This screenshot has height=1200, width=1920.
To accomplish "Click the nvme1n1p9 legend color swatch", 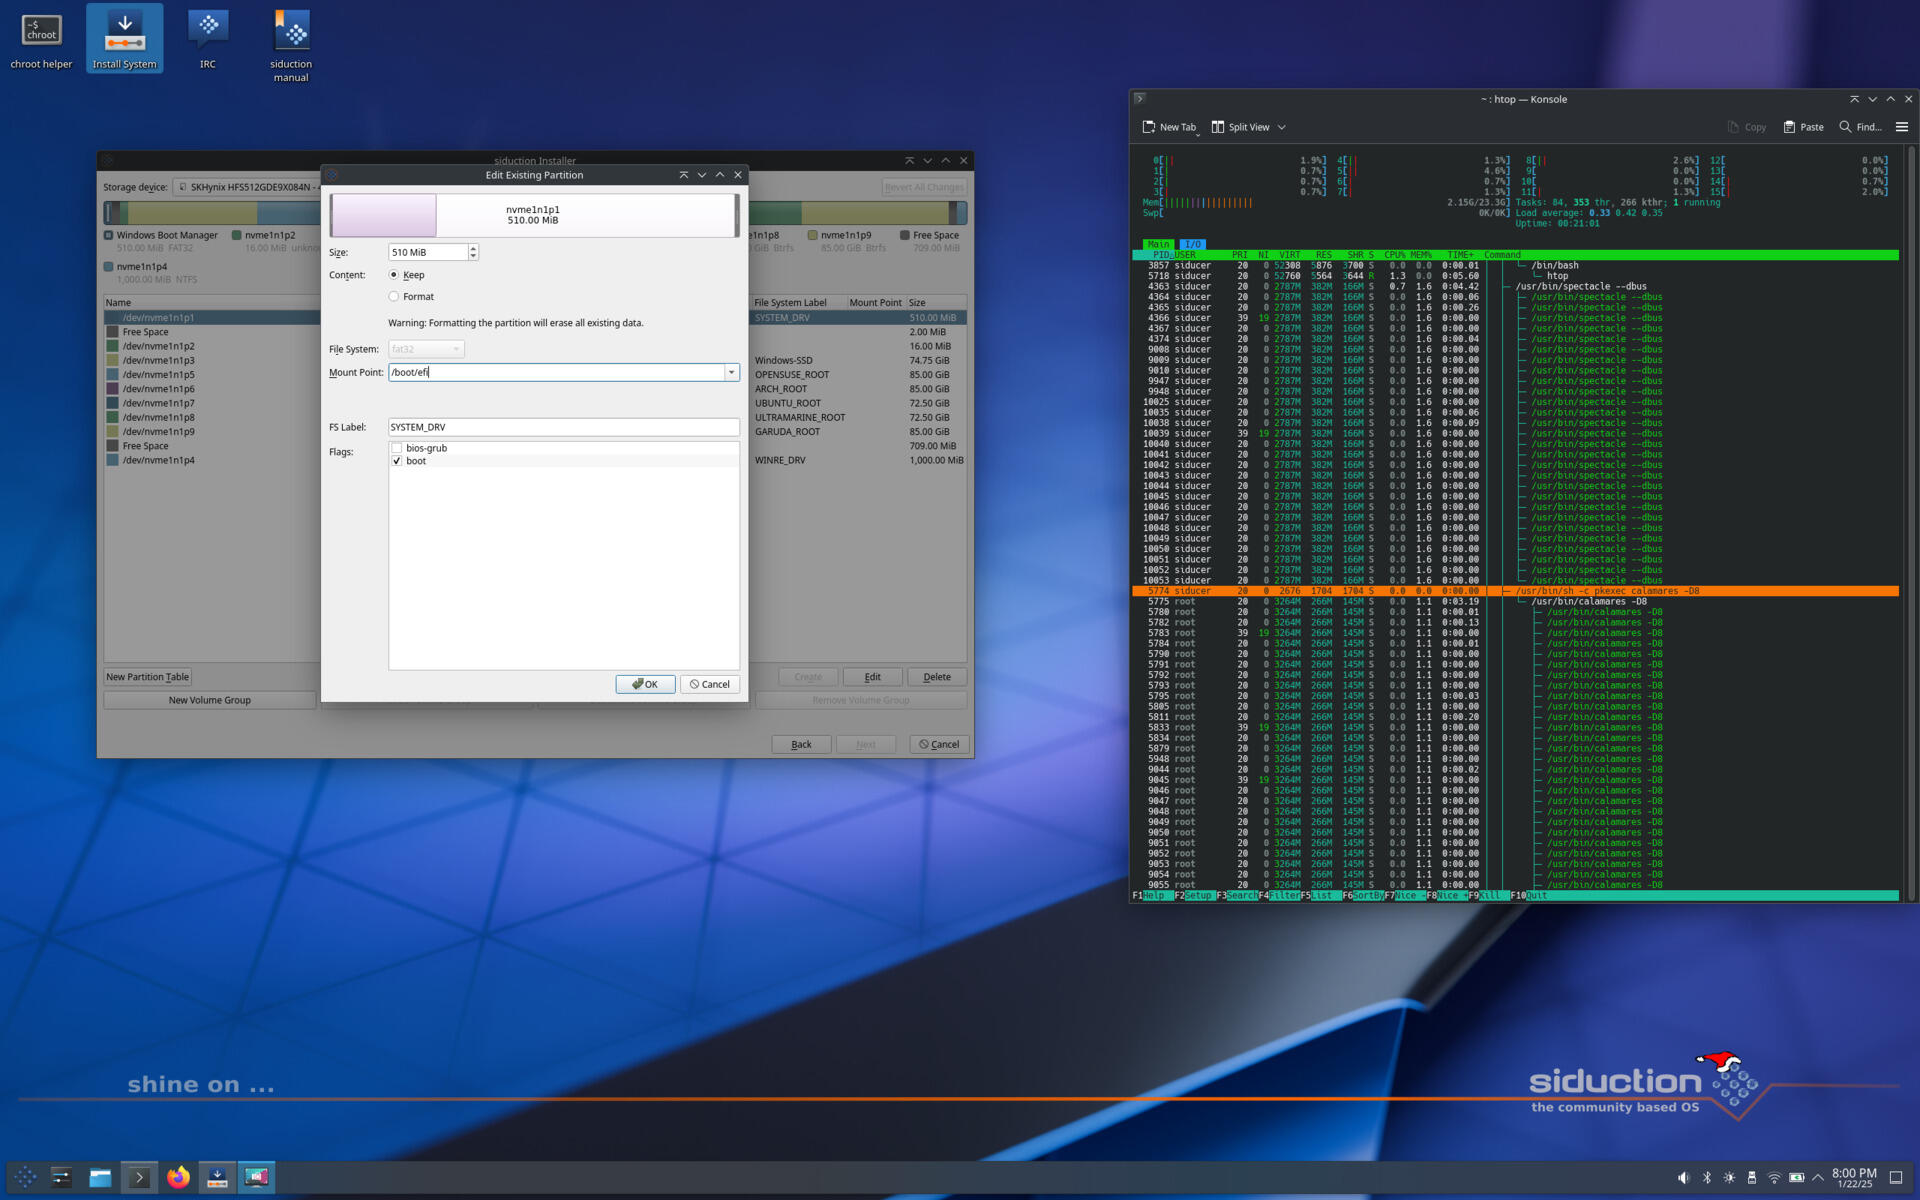I will click(x=813, y=235).
